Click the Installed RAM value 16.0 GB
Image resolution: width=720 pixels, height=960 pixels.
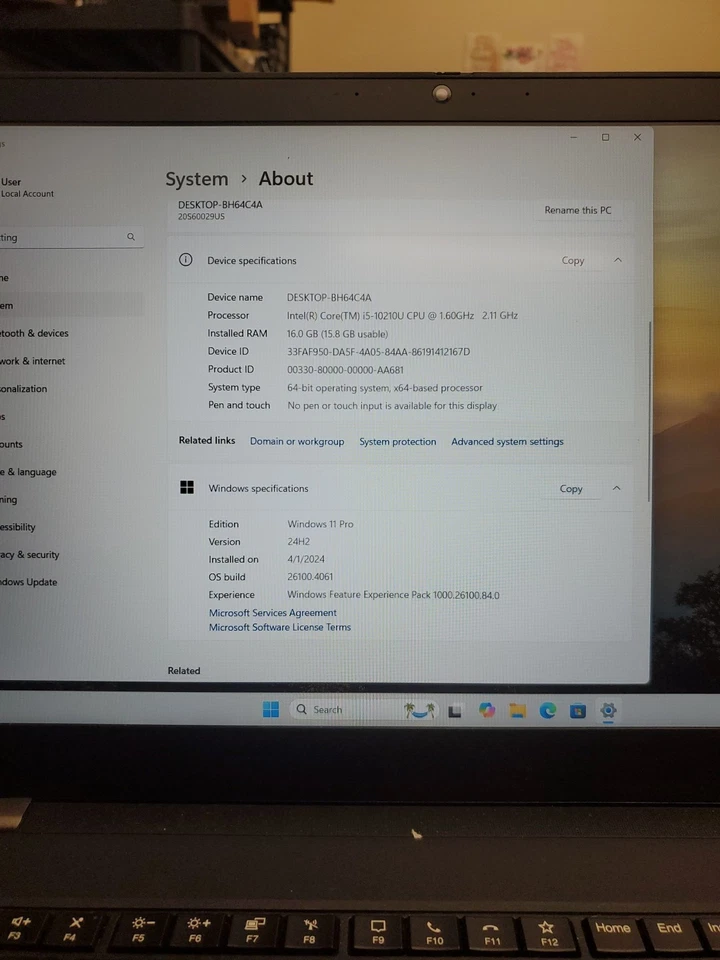click(337, 334)
